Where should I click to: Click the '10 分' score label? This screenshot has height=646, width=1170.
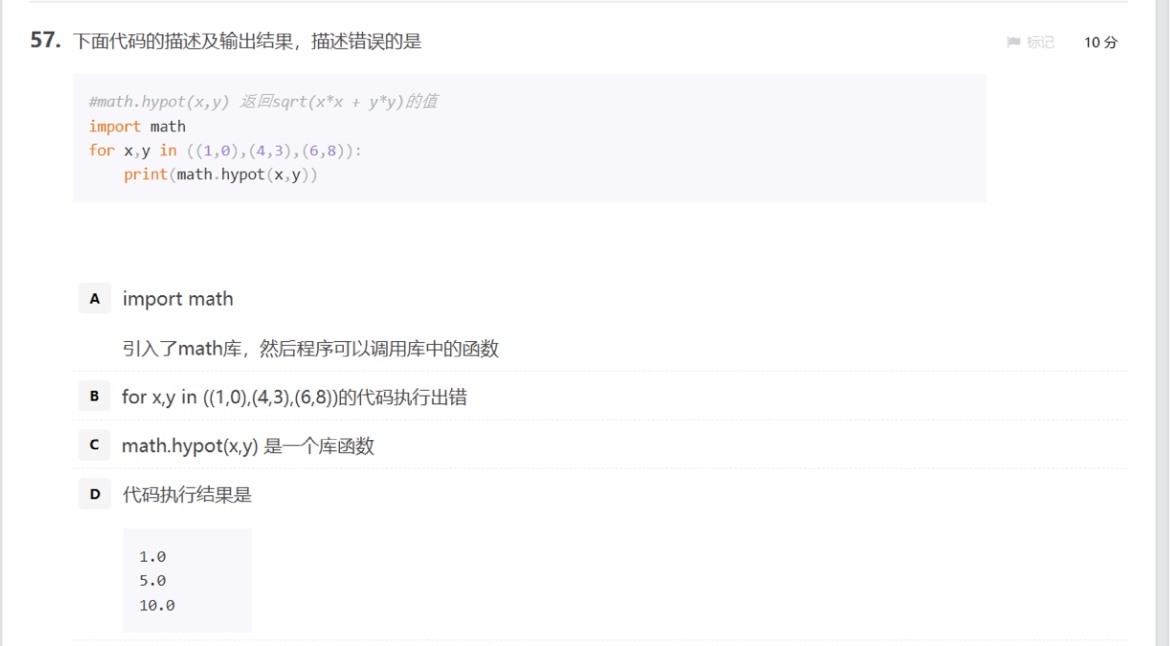1101,43
